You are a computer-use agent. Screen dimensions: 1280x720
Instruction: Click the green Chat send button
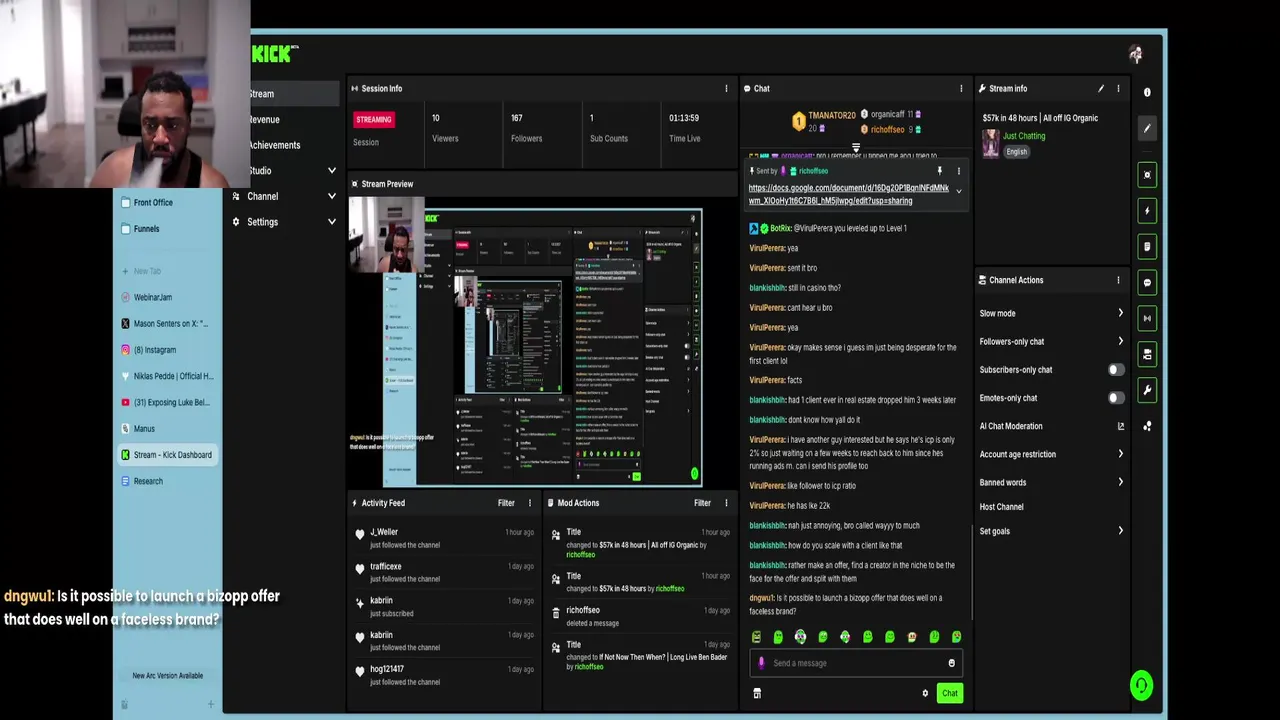(949, 693)
